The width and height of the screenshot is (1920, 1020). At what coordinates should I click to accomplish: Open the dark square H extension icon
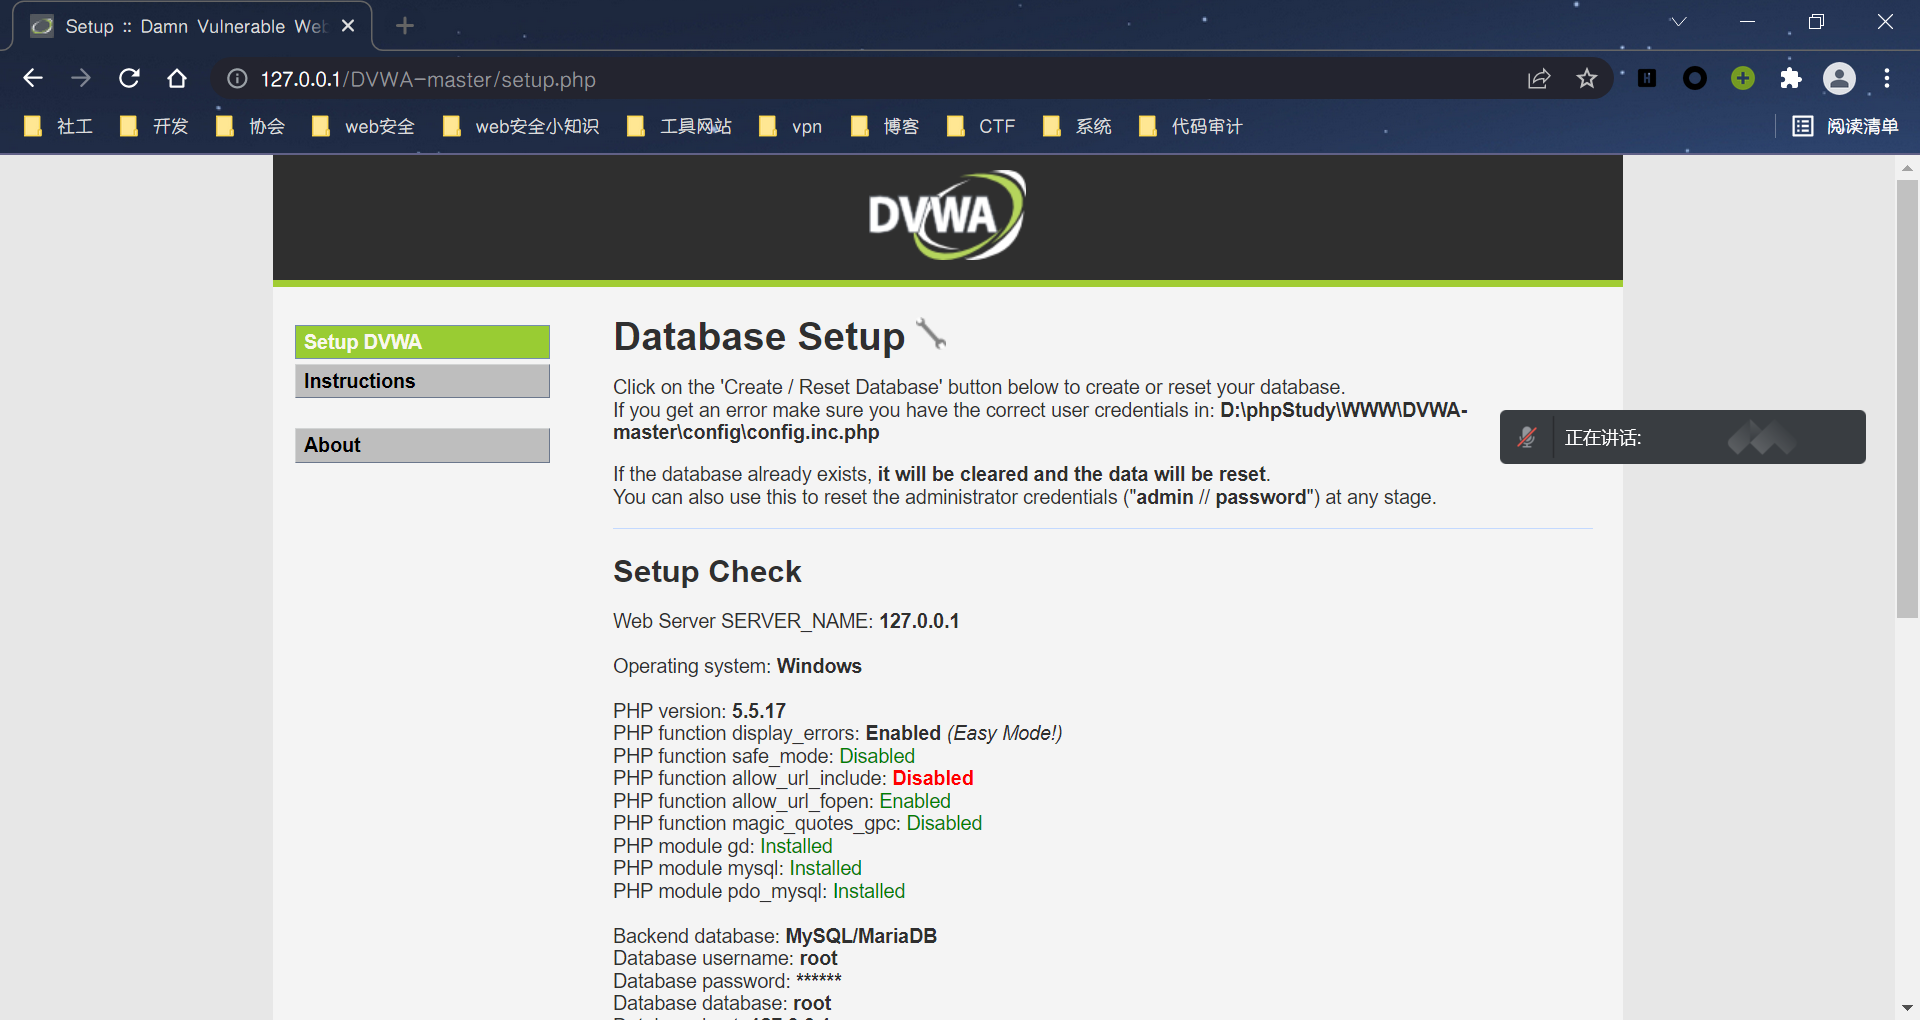pyautogui.click(x=1647, y=78)
